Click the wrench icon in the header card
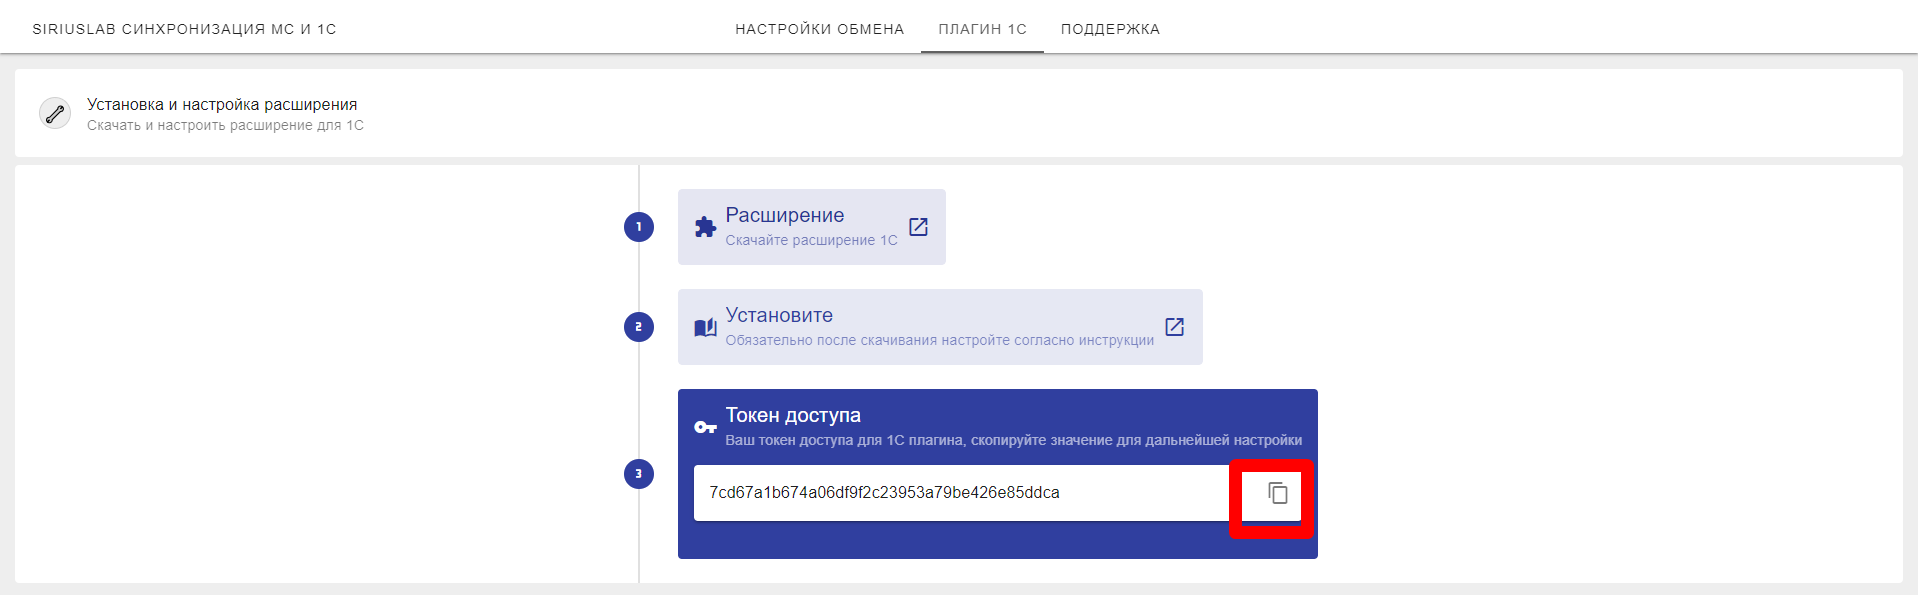This screenshot has width=1918, height=595. (x=55, y=113)
